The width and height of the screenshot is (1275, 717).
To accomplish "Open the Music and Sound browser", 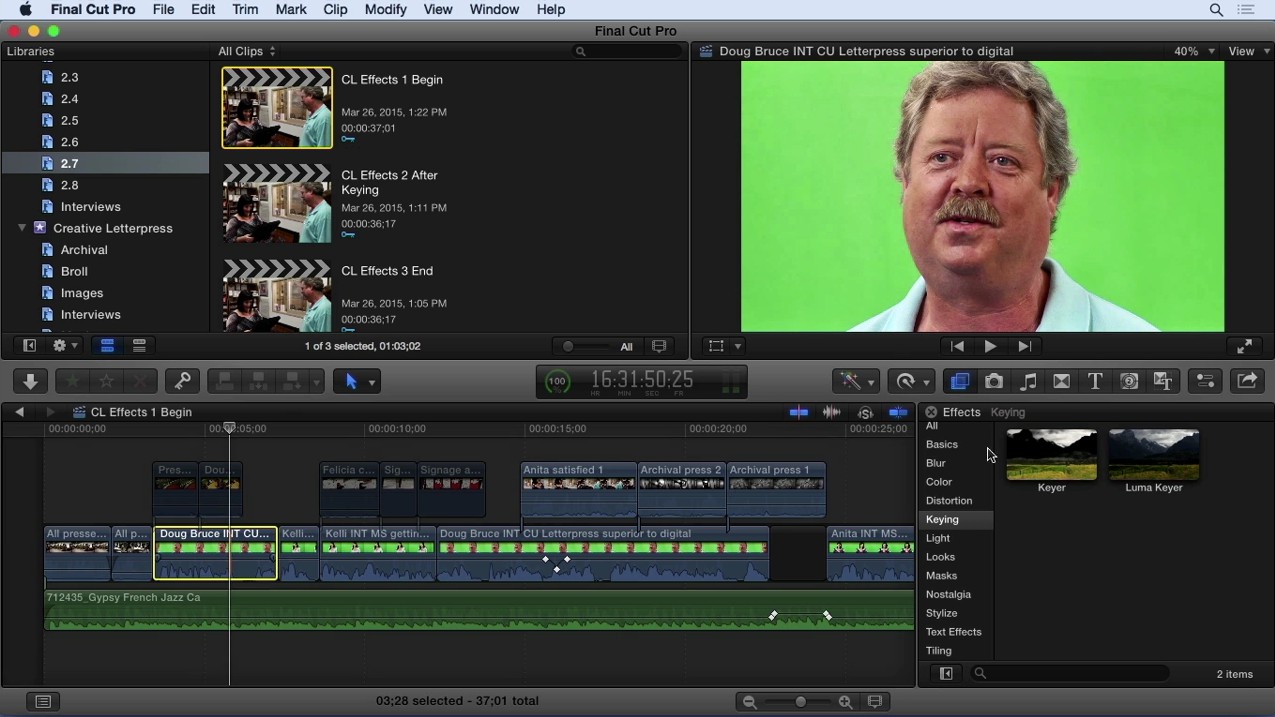I will pos(1028,381).
